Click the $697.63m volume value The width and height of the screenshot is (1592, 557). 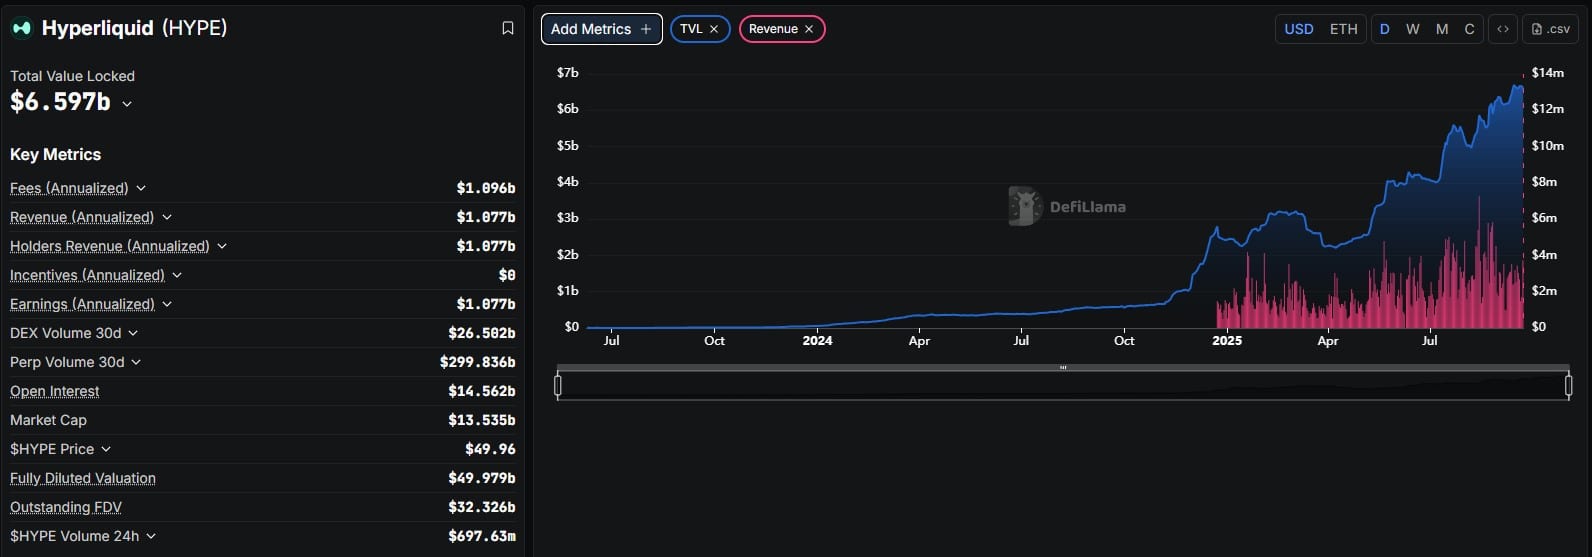coord(482,536)
